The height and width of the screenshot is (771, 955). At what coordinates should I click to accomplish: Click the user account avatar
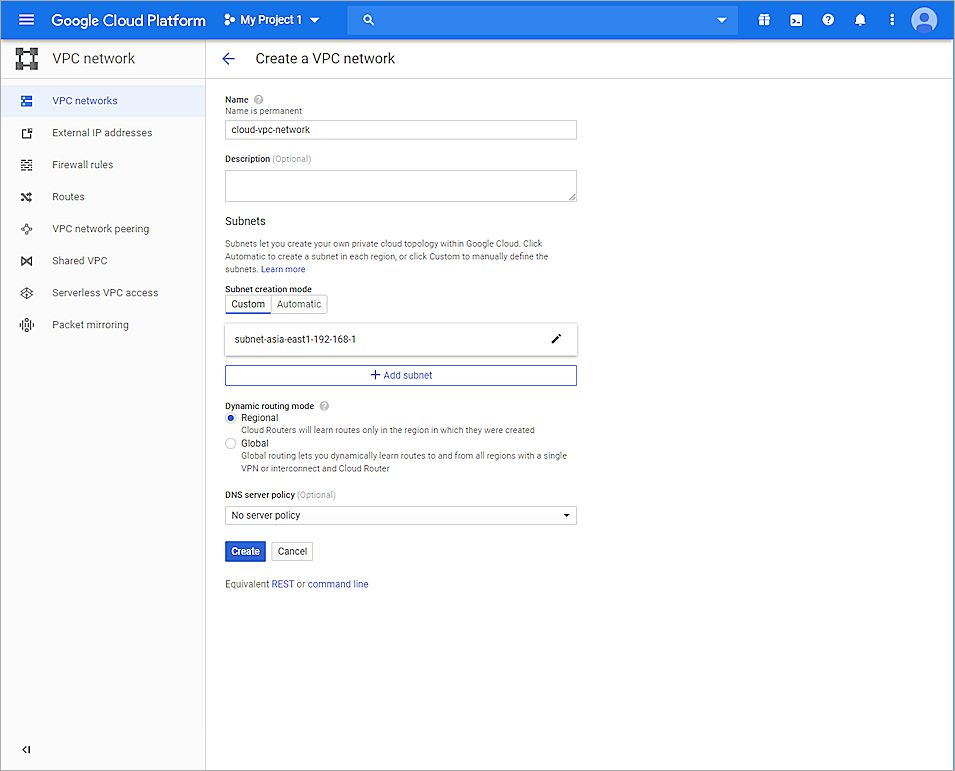point(924,20)
